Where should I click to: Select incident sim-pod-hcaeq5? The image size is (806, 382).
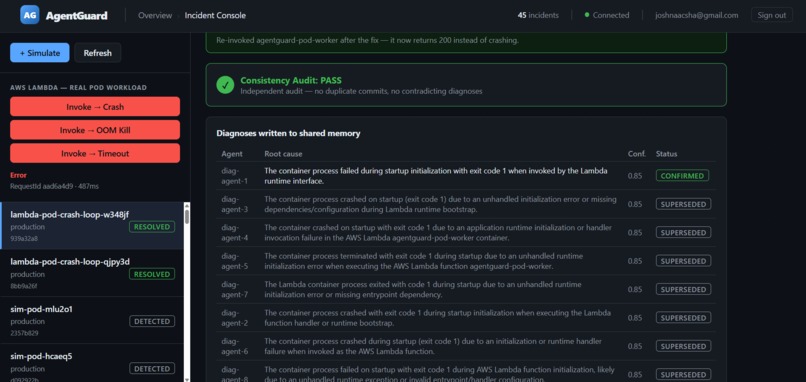tap(93, 363)
